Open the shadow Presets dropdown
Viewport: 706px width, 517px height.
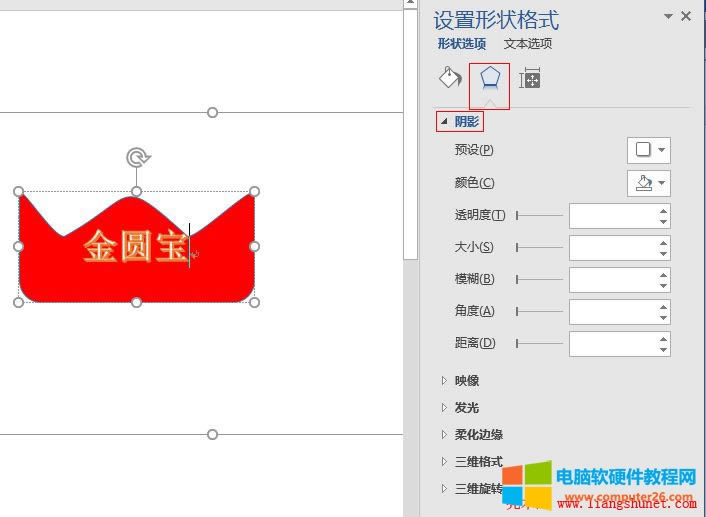pos(648,150)
